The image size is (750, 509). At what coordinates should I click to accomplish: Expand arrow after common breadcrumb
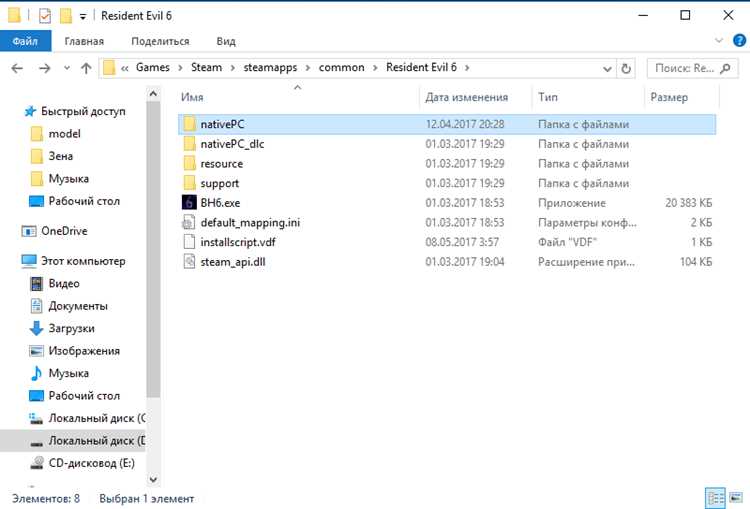tap(375, 68)
